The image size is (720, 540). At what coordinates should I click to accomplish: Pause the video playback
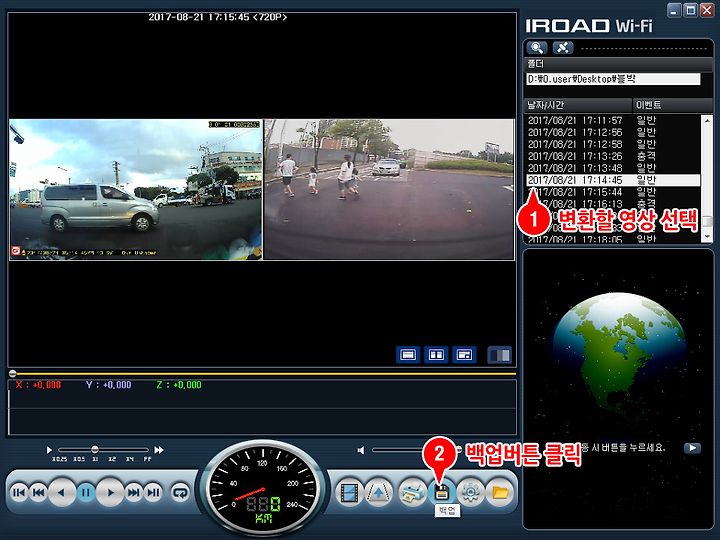click(86, 493)
